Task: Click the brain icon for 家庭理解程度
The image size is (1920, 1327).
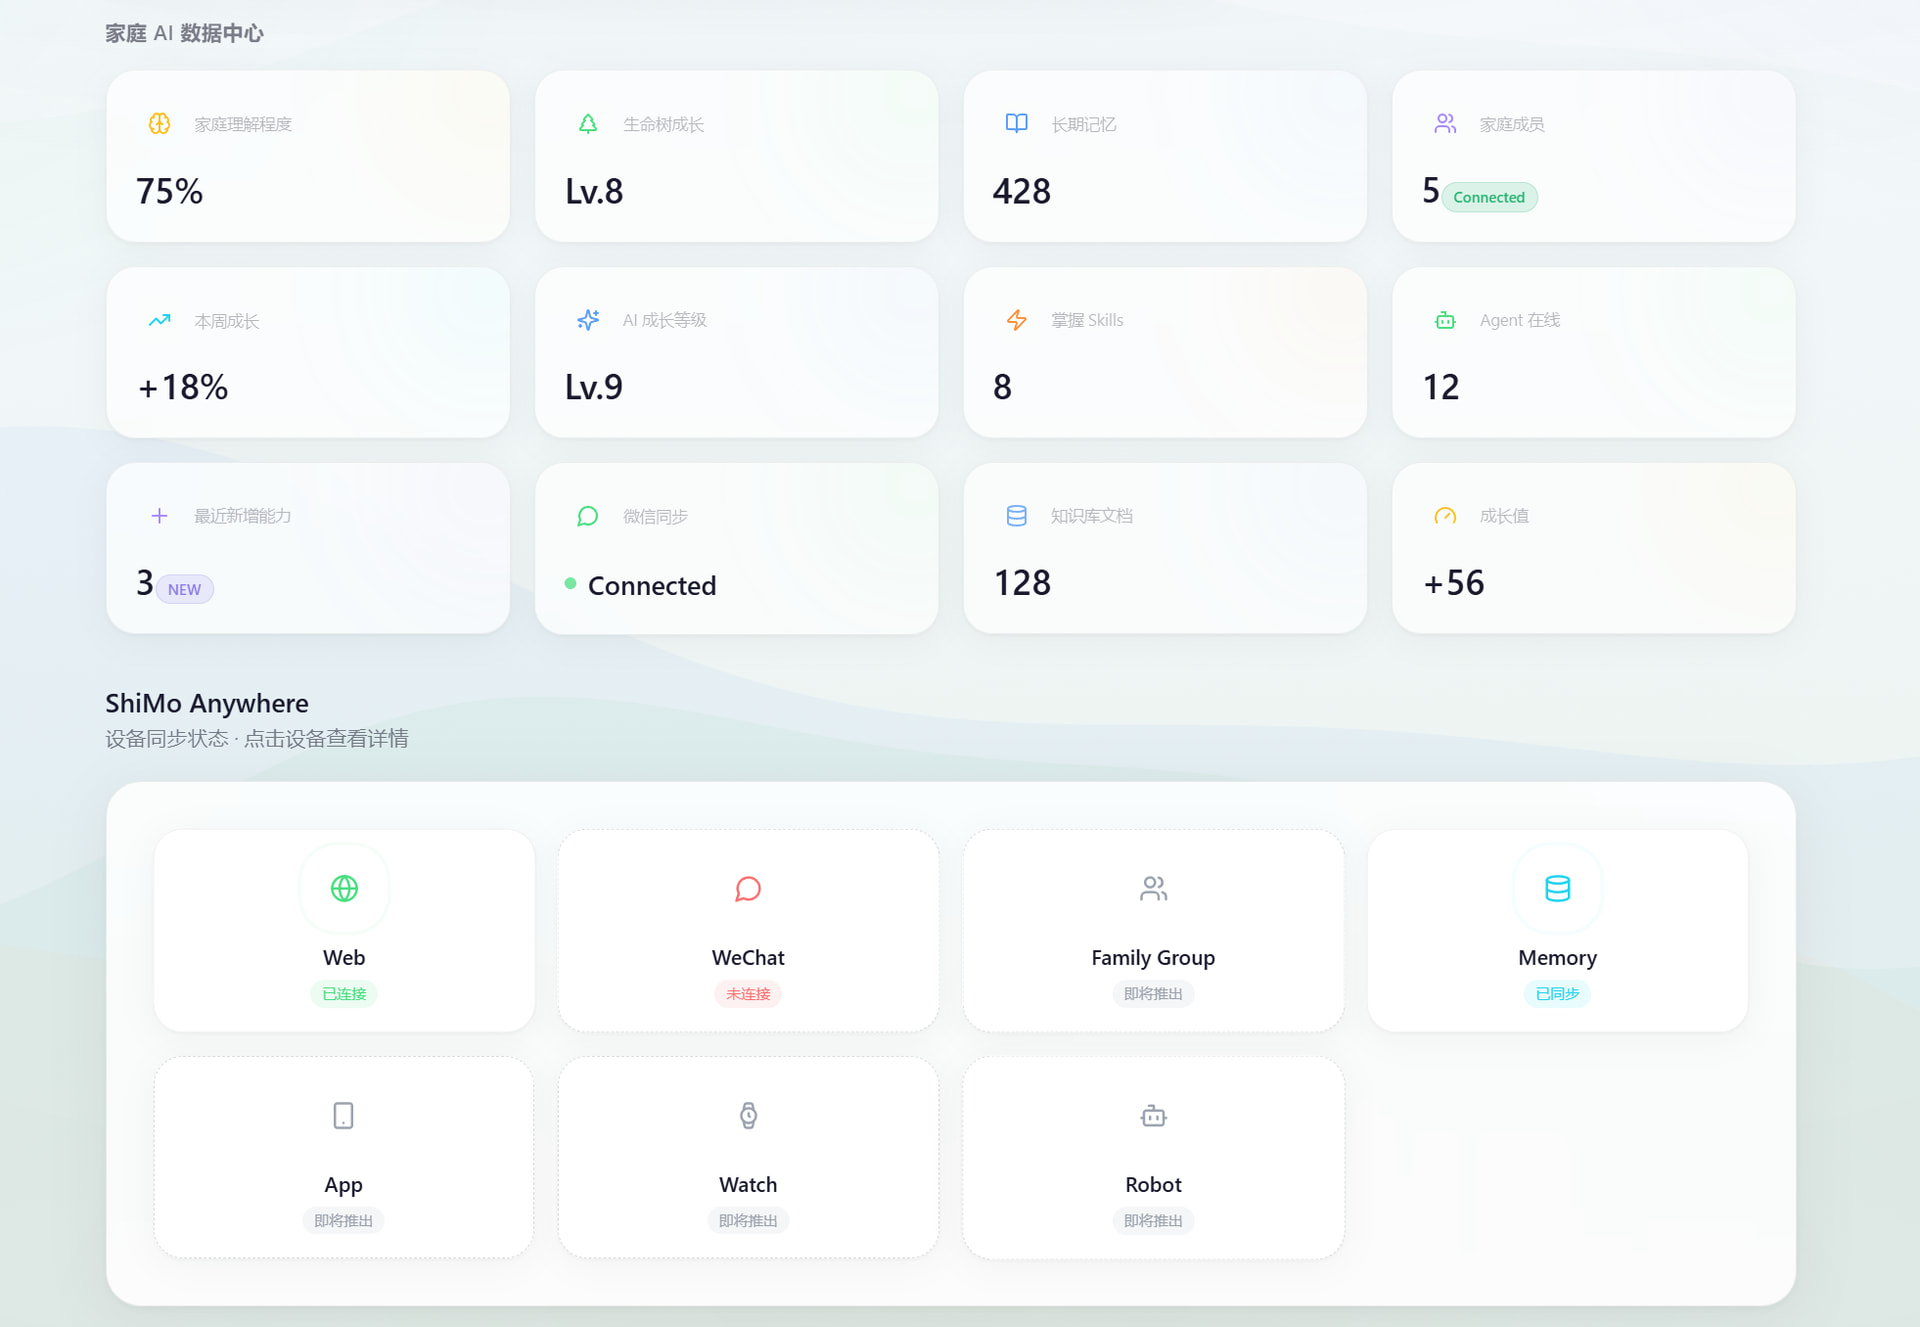Action: pos(159,123)
